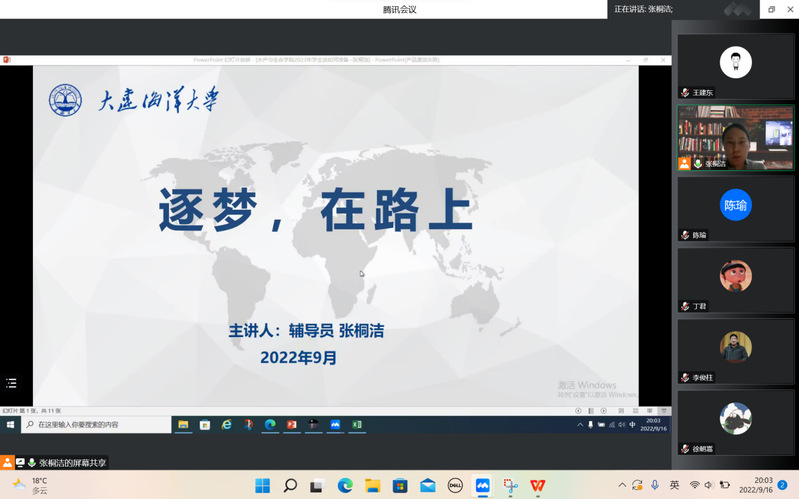The width and height of the screenshot is (799, 499).
Task: Launch Microsoft Edge from the Windows taskbar
Action: pos(345,486)
